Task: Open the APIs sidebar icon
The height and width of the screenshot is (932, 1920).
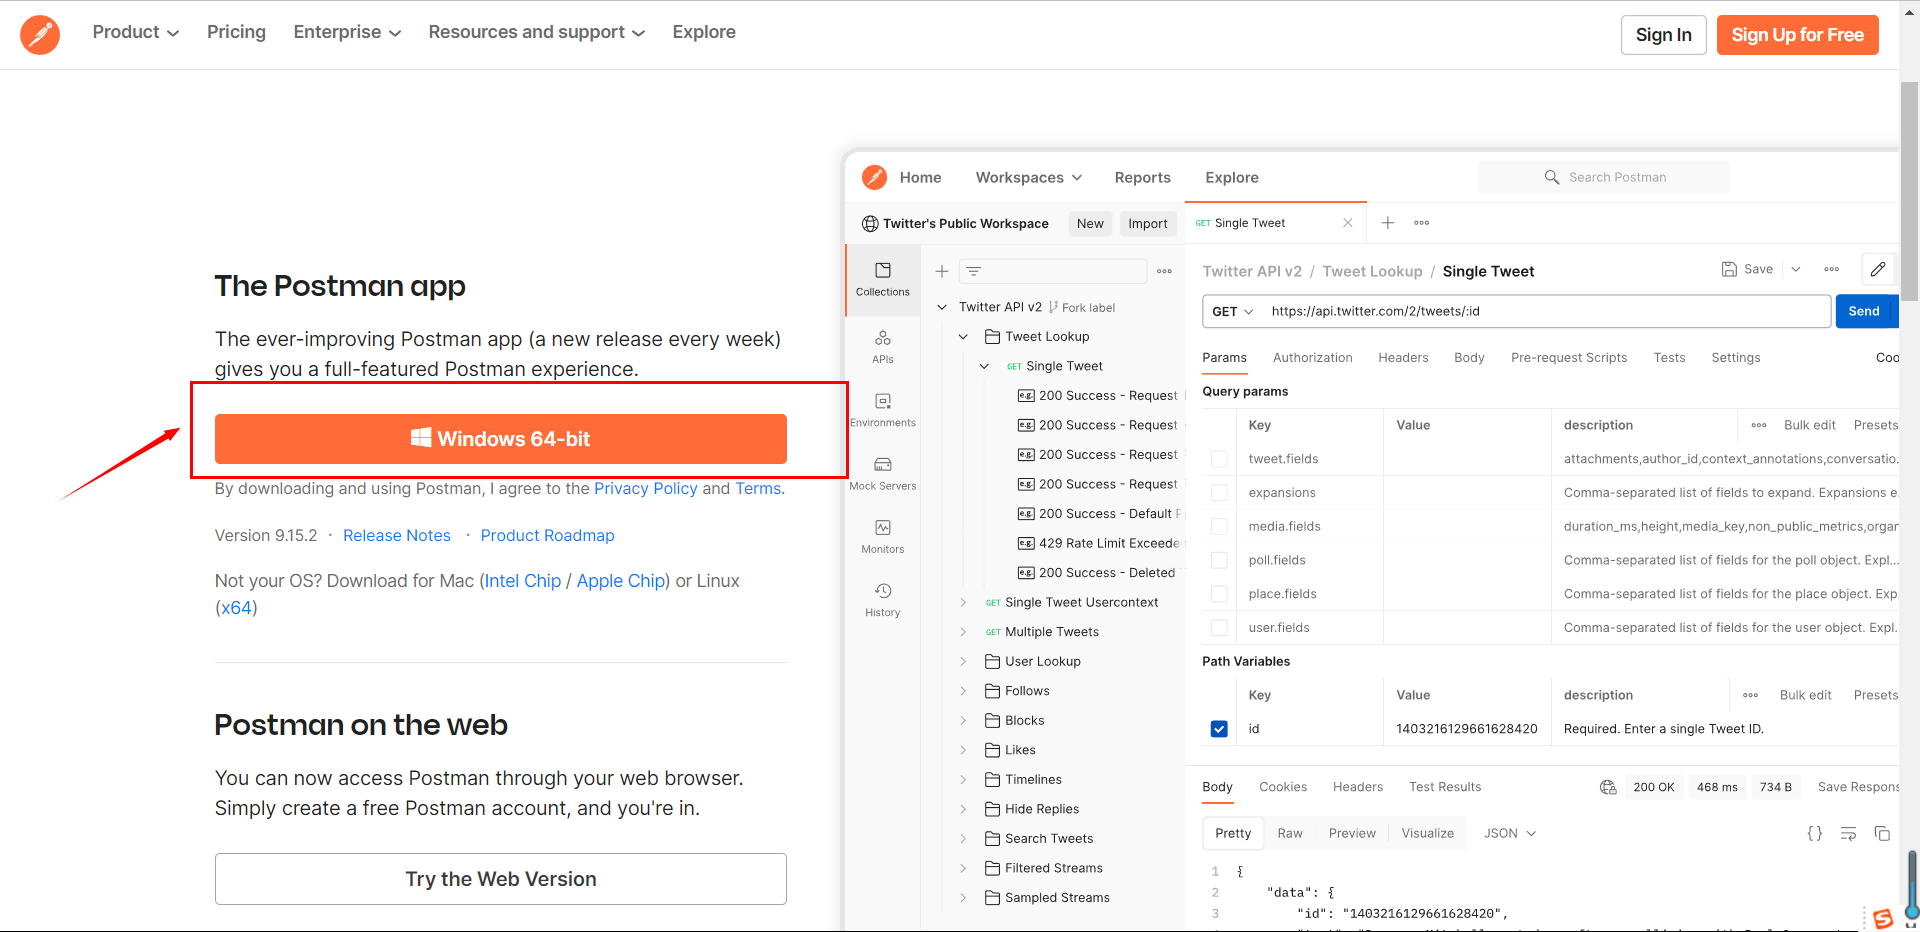Action: click(x=883, y=338)
